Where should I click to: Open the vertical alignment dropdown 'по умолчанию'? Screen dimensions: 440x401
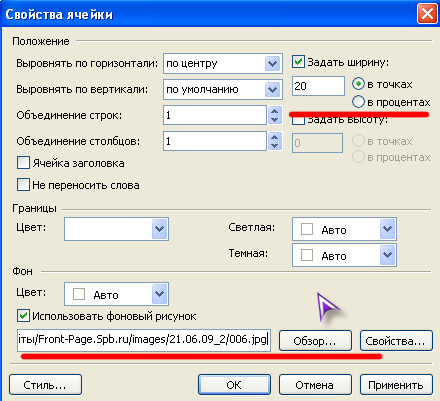coord(223,89)
